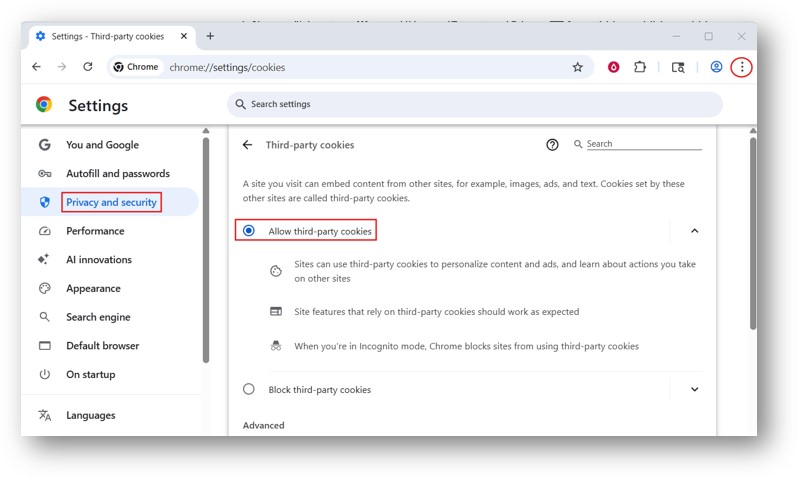Click the palette Appearance icon

pos(45,288)
